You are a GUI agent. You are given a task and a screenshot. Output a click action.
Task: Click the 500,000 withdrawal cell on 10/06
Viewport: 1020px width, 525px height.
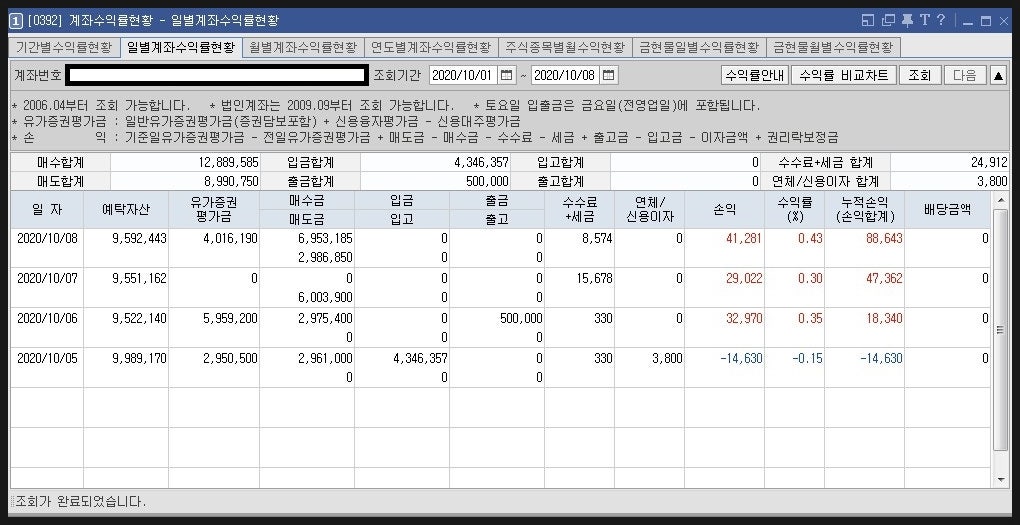click(x=521, y=319)
